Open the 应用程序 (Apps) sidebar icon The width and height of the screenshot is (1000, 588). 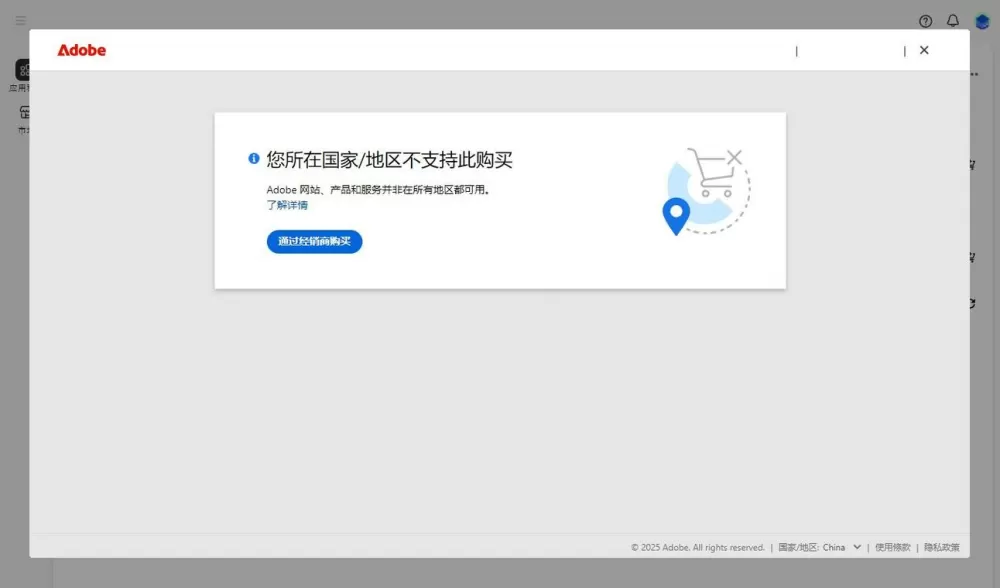tap(23, 70)
